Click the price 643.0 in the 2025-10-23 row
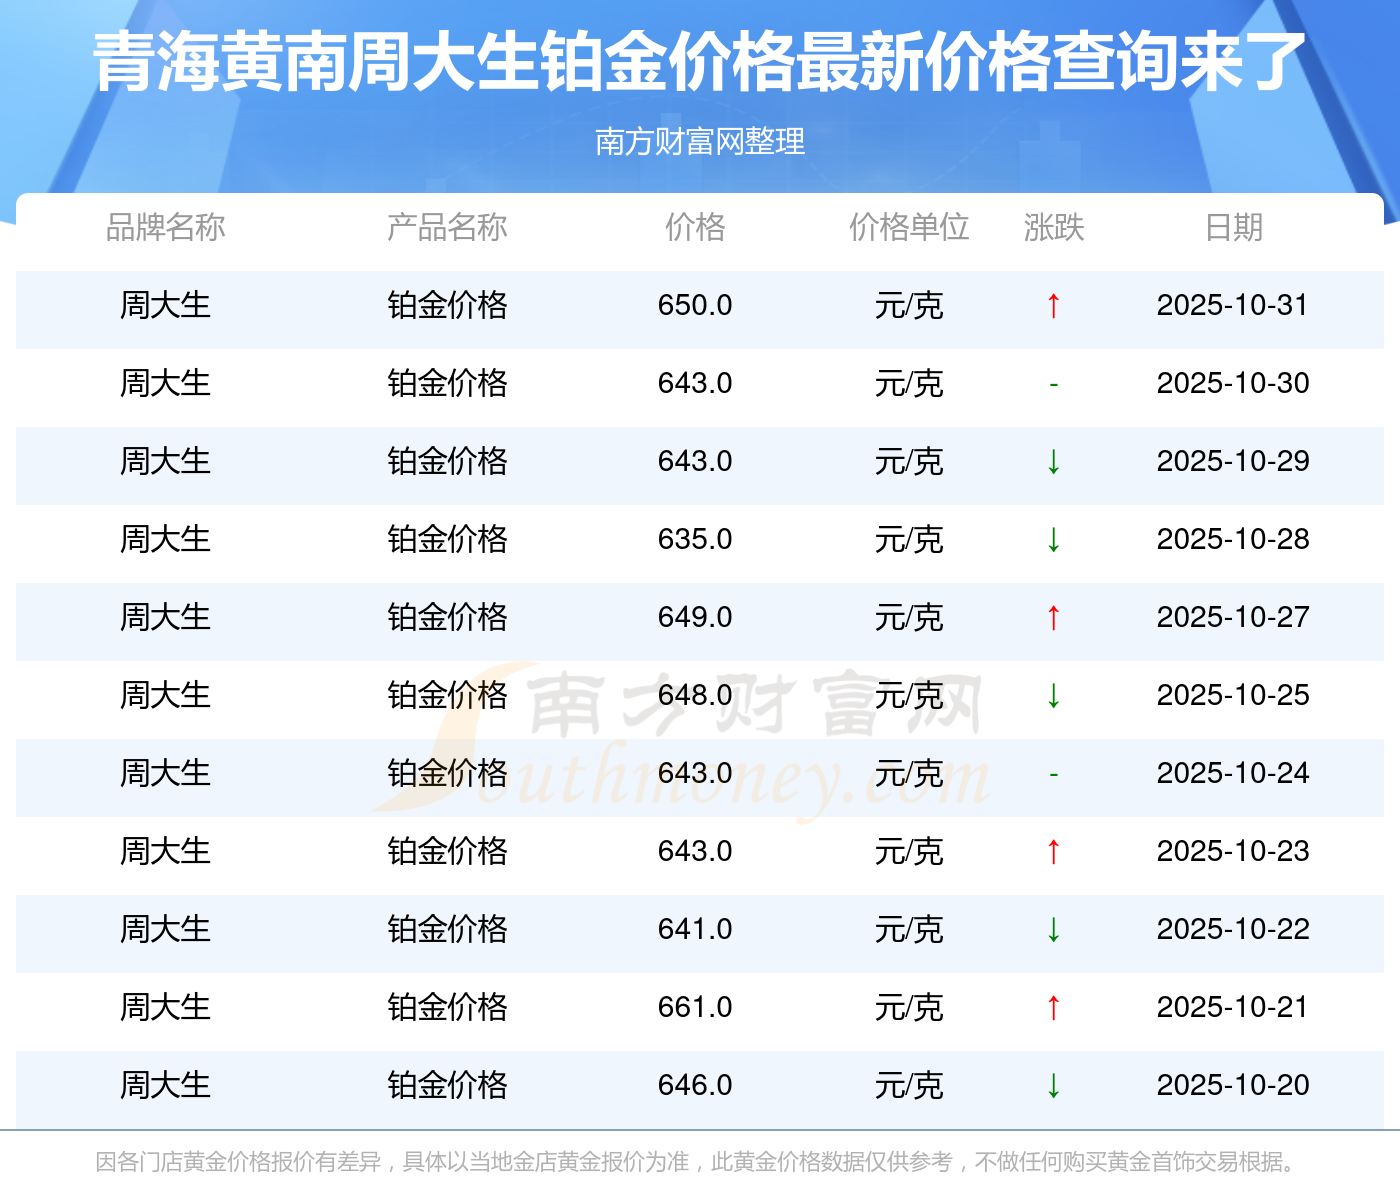1400x1177 pixels. tap(695, 851)
